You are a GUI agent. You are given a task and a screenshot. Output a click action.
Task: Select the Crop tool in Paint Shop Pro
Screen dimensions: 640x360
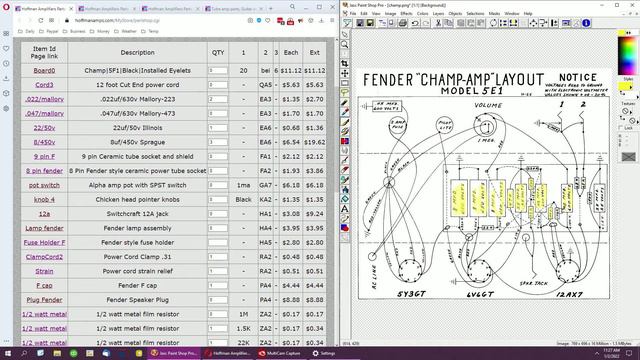[x=345, y=64]
